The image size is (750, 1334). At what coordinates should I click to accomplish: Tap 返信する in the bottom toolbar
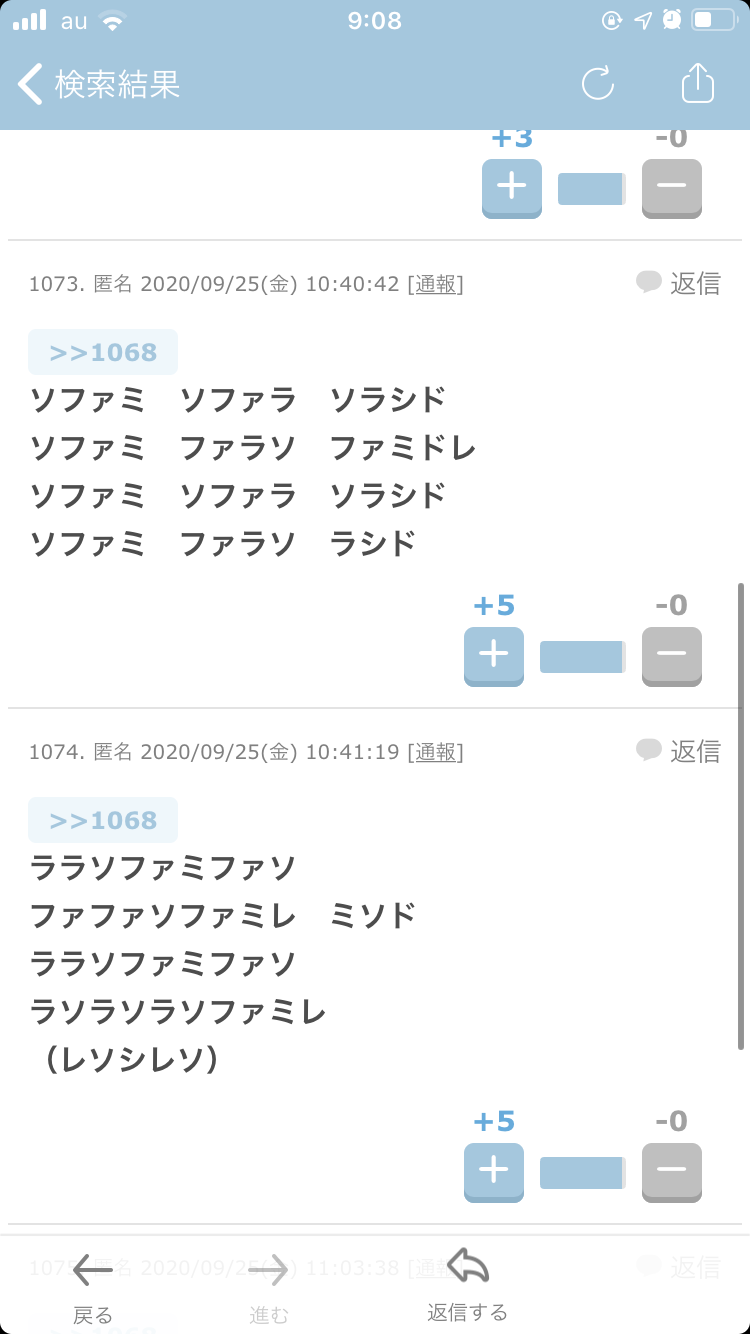coord(468,1285)
